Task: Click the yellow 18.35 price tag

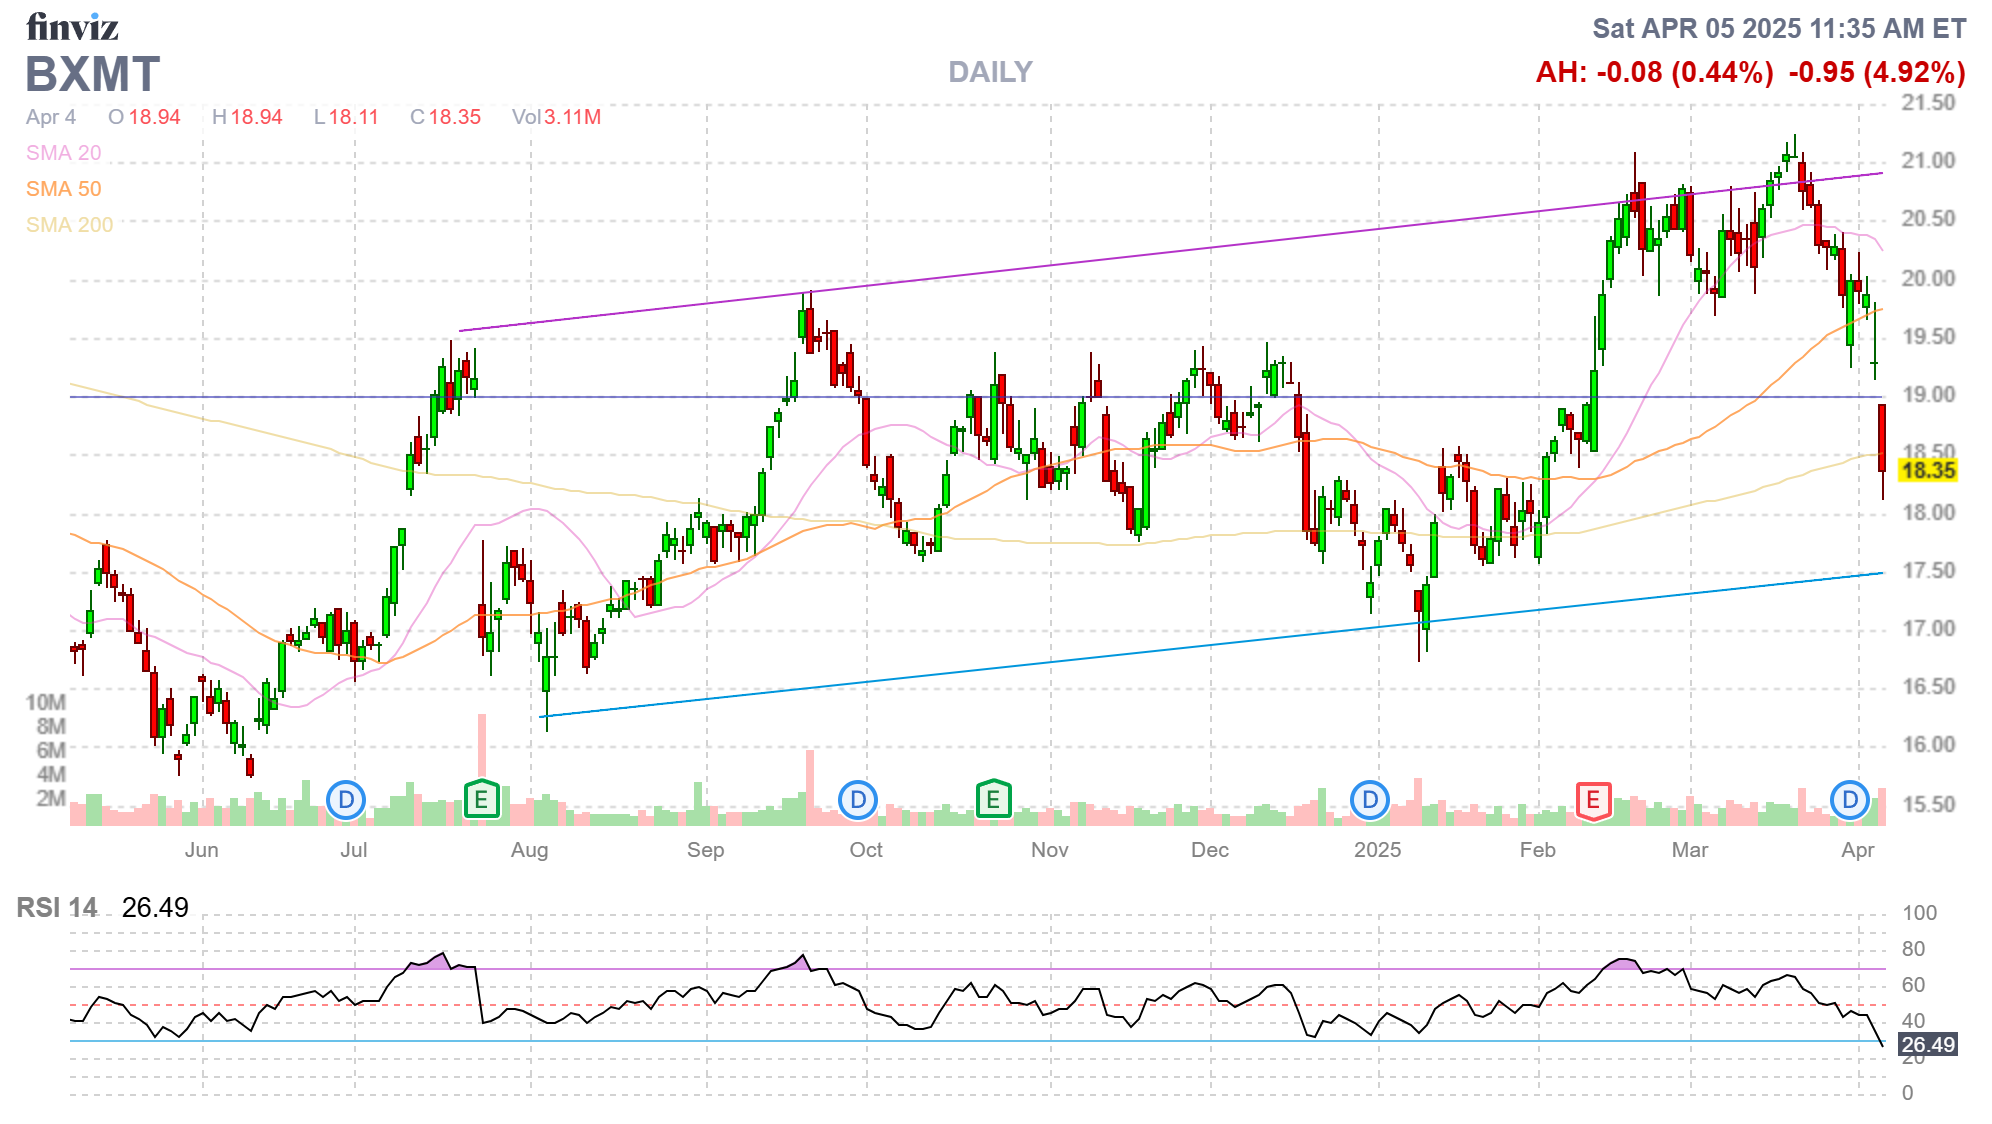Action: pos(1927,470)
